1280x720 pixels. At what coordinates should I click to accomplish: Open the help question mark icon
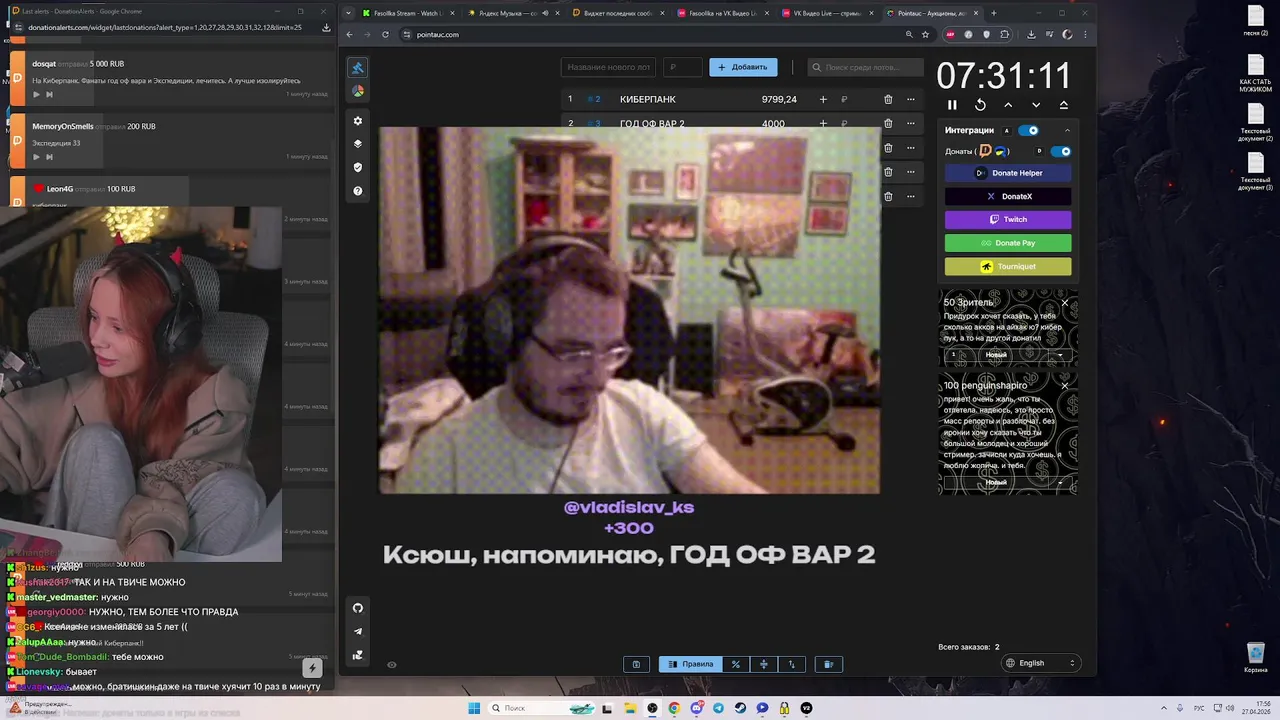coord(358,191)
